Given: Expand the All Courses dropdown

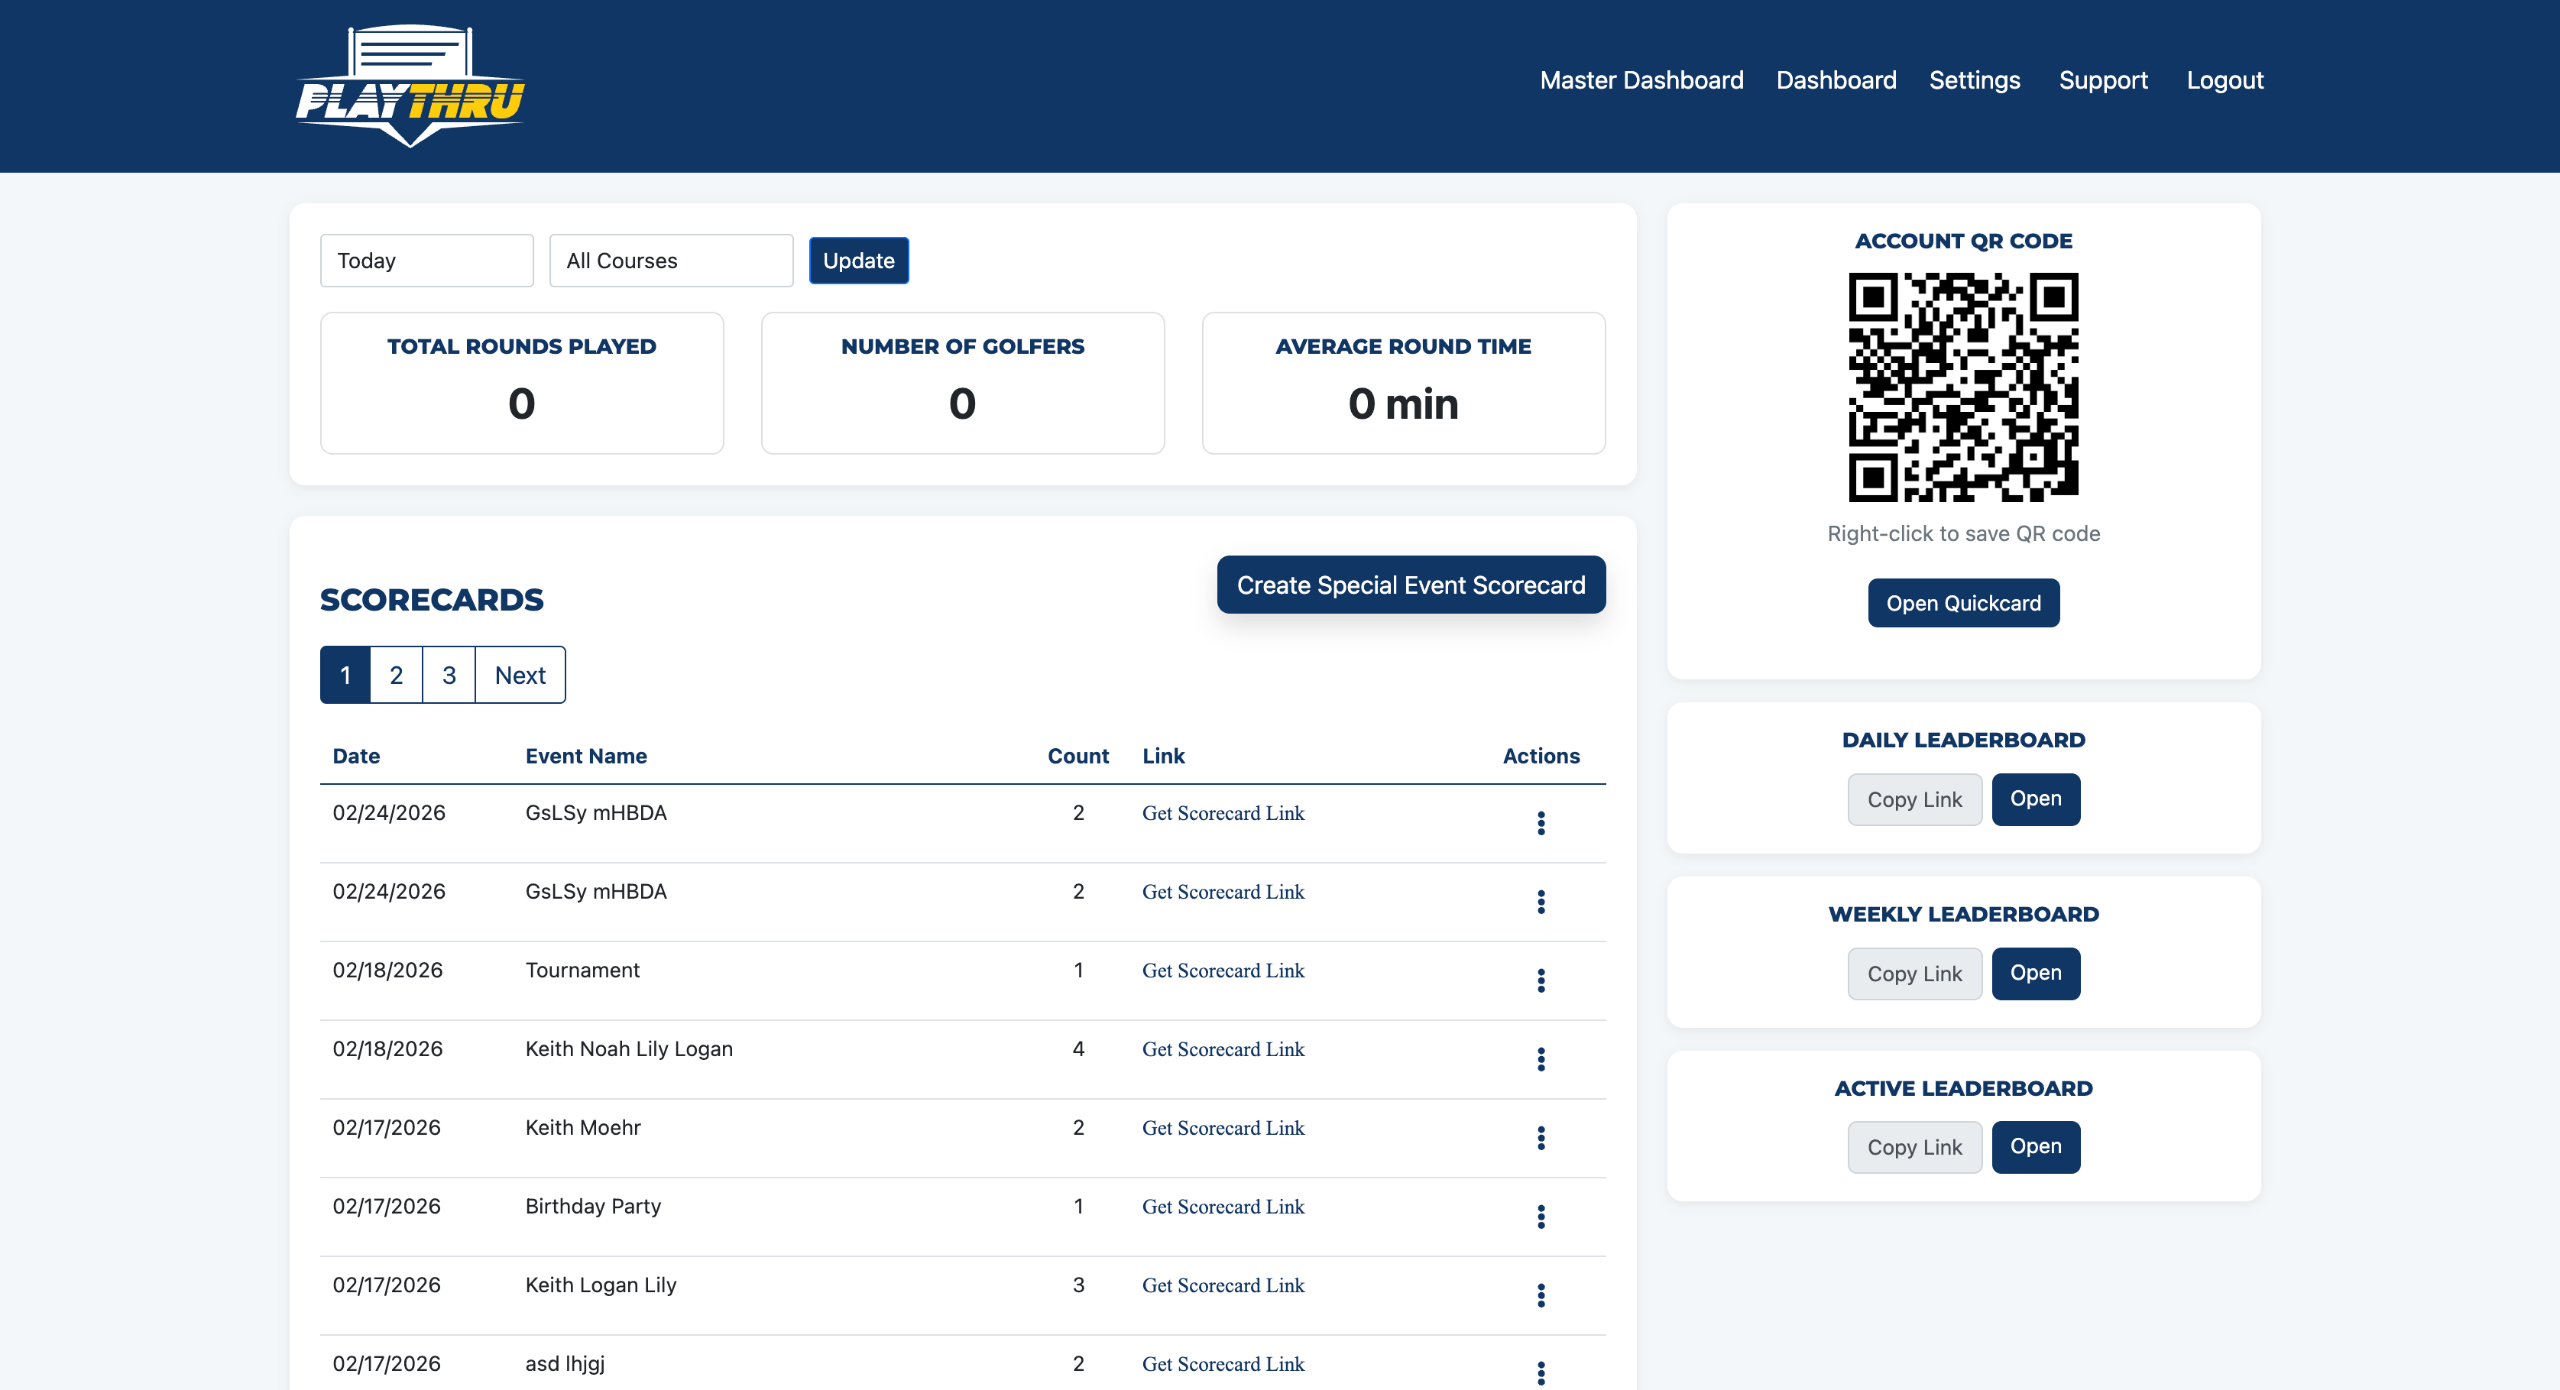Looking at the screenshot, I should [x=671, y=261].
